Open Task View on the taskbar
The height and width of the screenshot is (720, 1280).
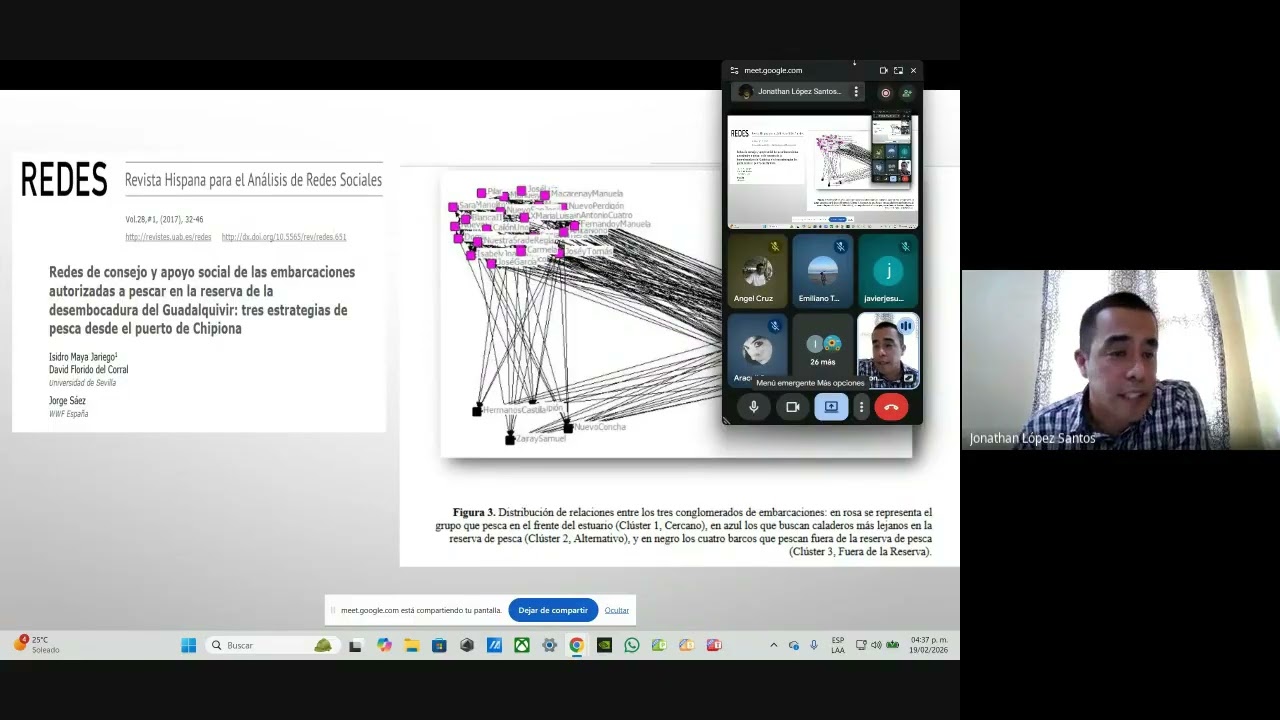pos(355,645)
